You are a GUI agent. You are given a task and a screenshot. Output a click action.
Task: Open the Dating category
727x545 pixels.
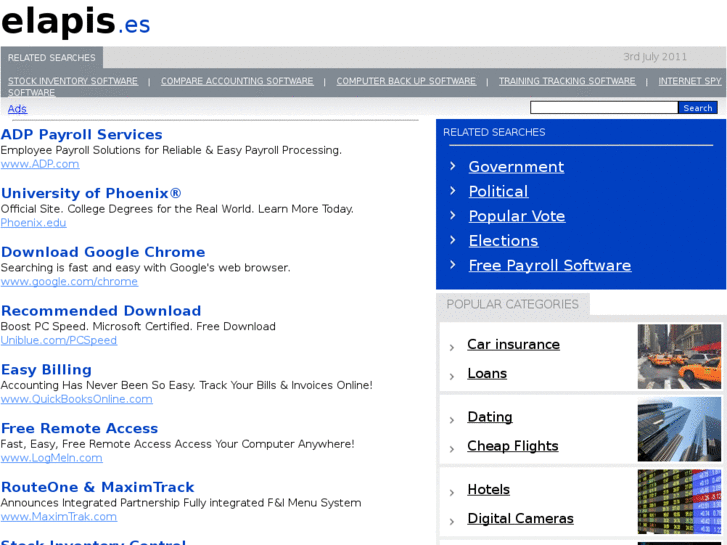tap(490, 417)
